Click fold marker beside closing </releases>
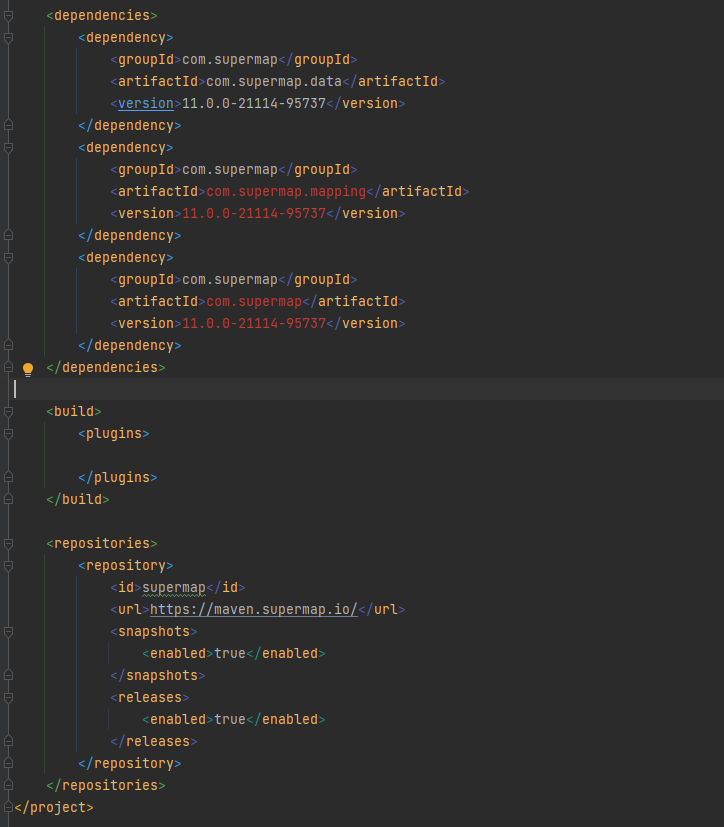Screen dimensions: 724x827 point(8,741)
